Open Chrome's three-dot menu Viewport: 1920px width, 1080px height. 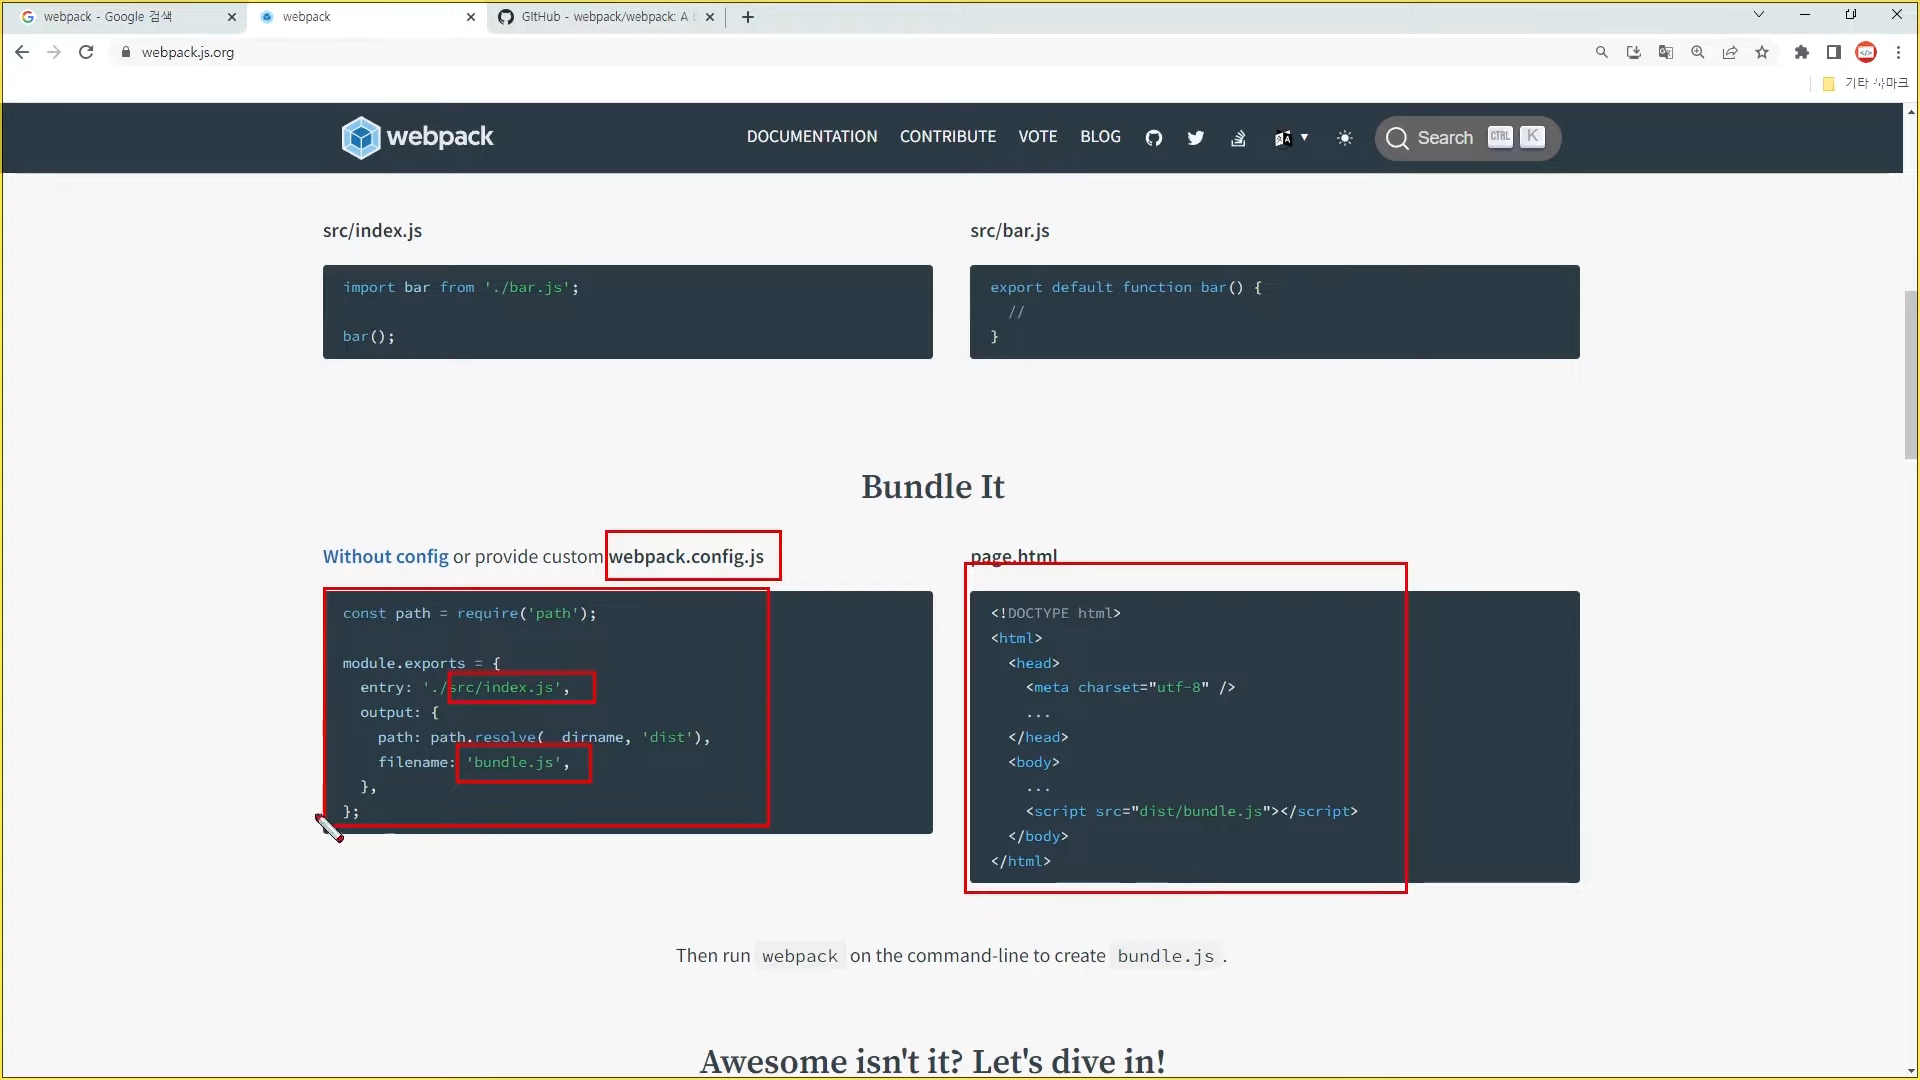point(1899,52)
